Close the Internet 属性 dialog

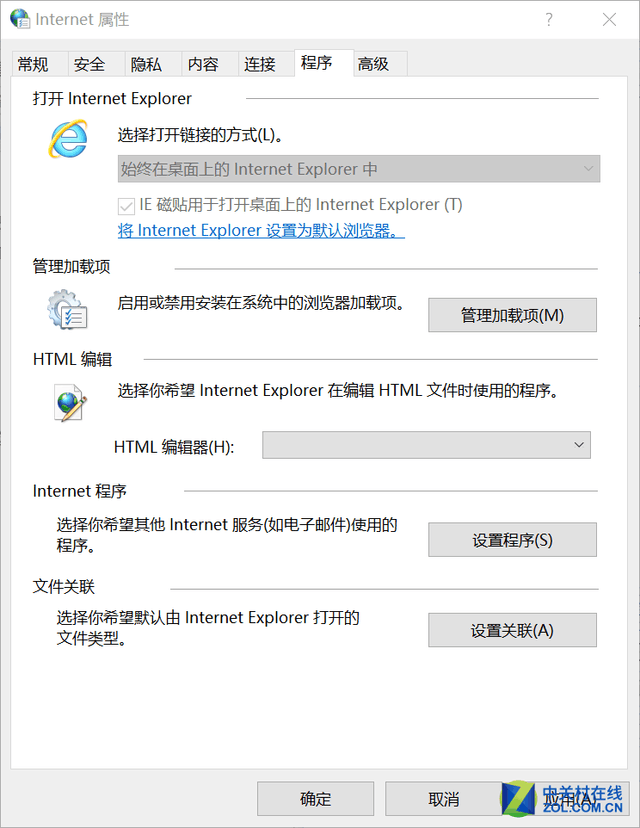click(x=609, y=20)
